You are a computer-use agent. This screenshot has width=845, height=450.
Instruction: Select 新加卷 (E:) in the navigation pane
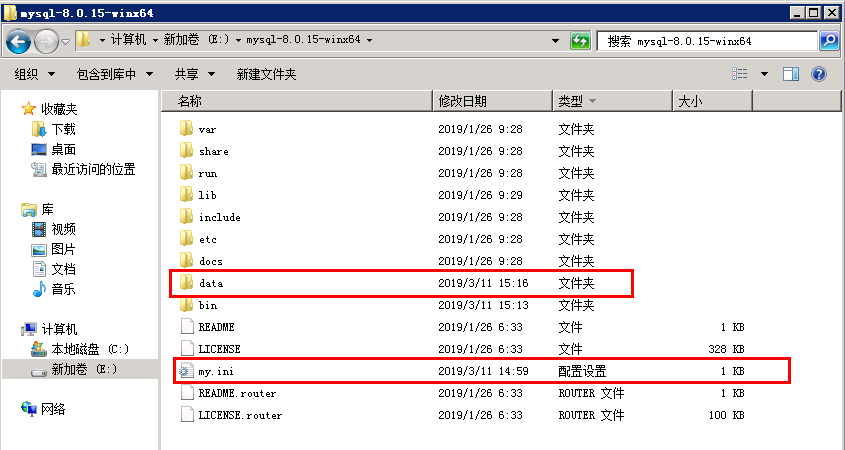tap(85, 369)
